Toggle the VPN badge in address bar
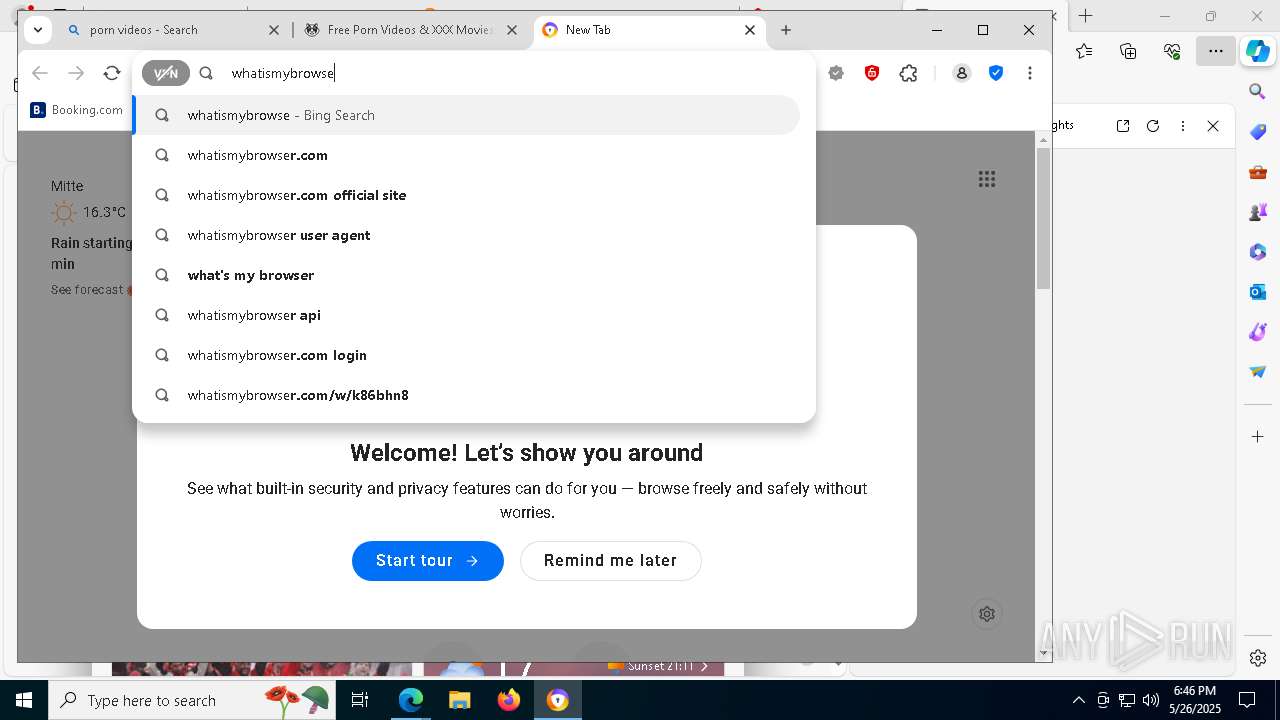This screenshot has height=720, width=1280. 166,73
